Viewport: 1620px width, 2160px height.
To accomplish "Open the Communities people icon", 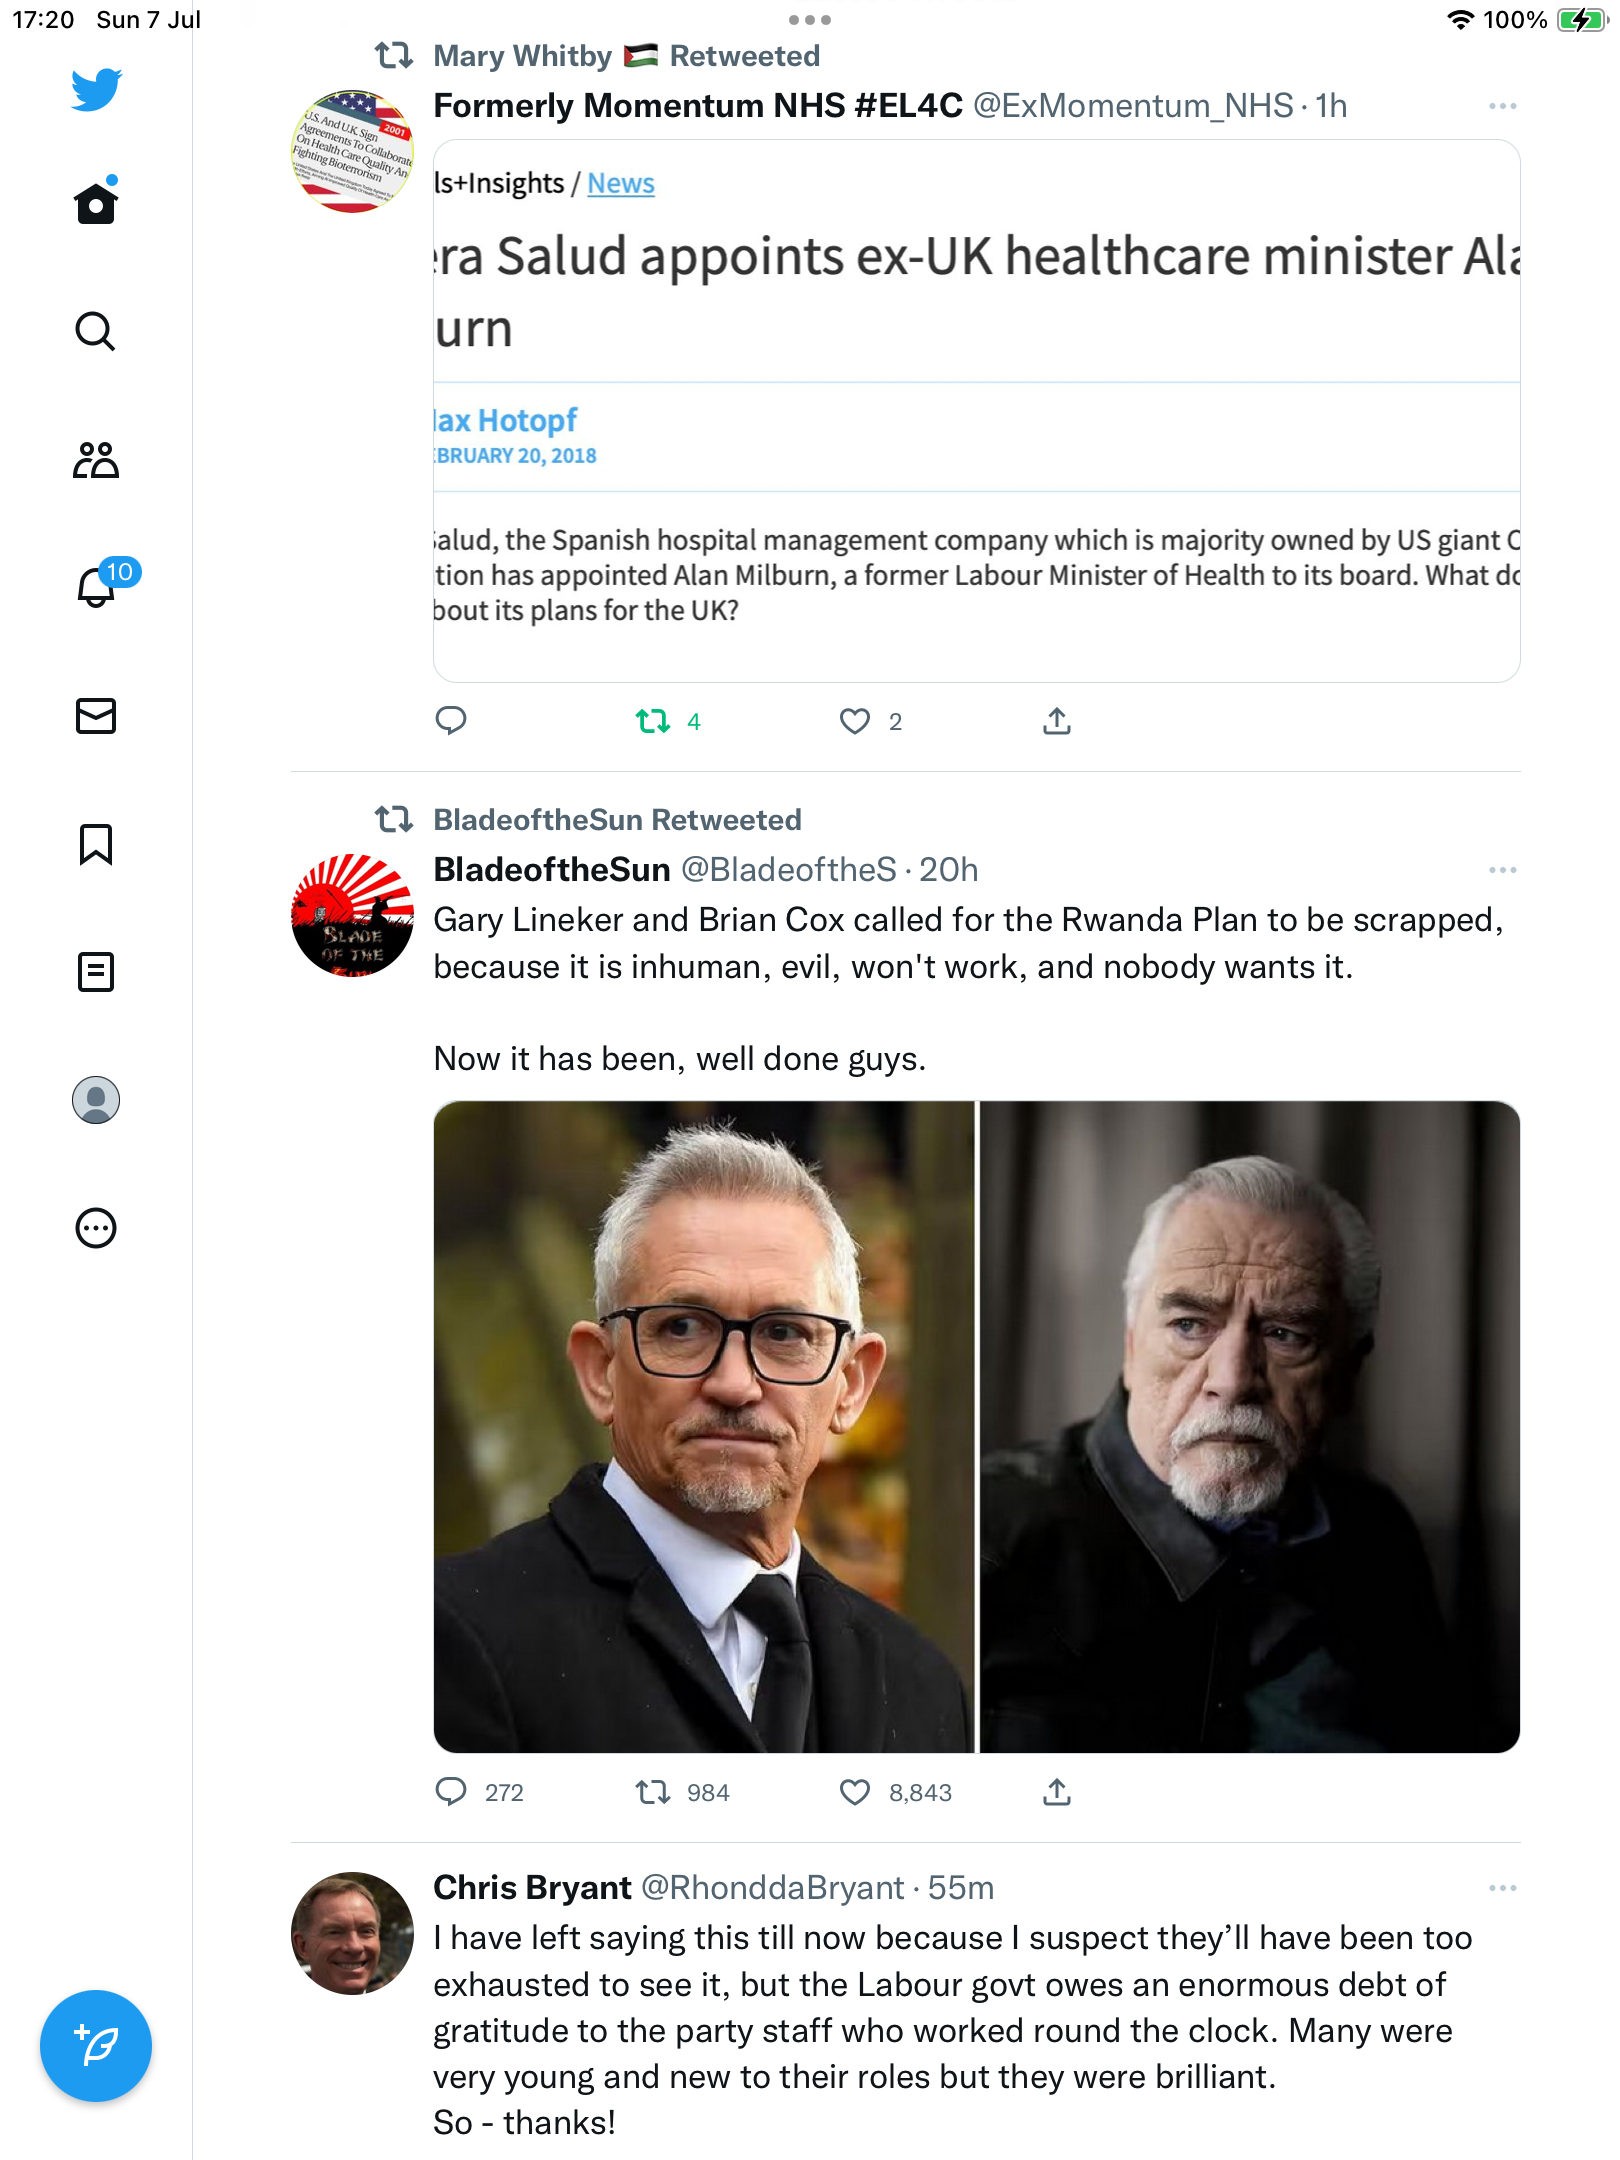I will [96, 460].
